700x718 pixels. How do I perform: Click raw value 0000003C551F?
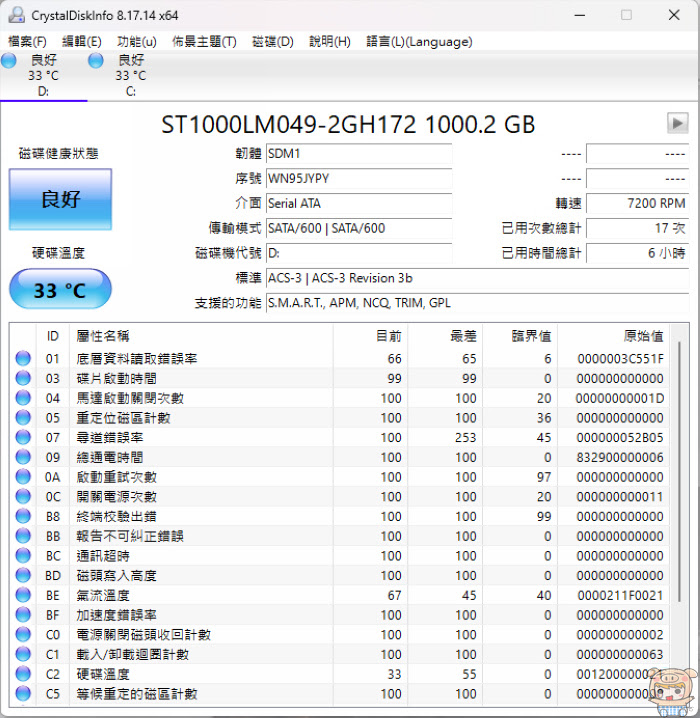[620, 359]
